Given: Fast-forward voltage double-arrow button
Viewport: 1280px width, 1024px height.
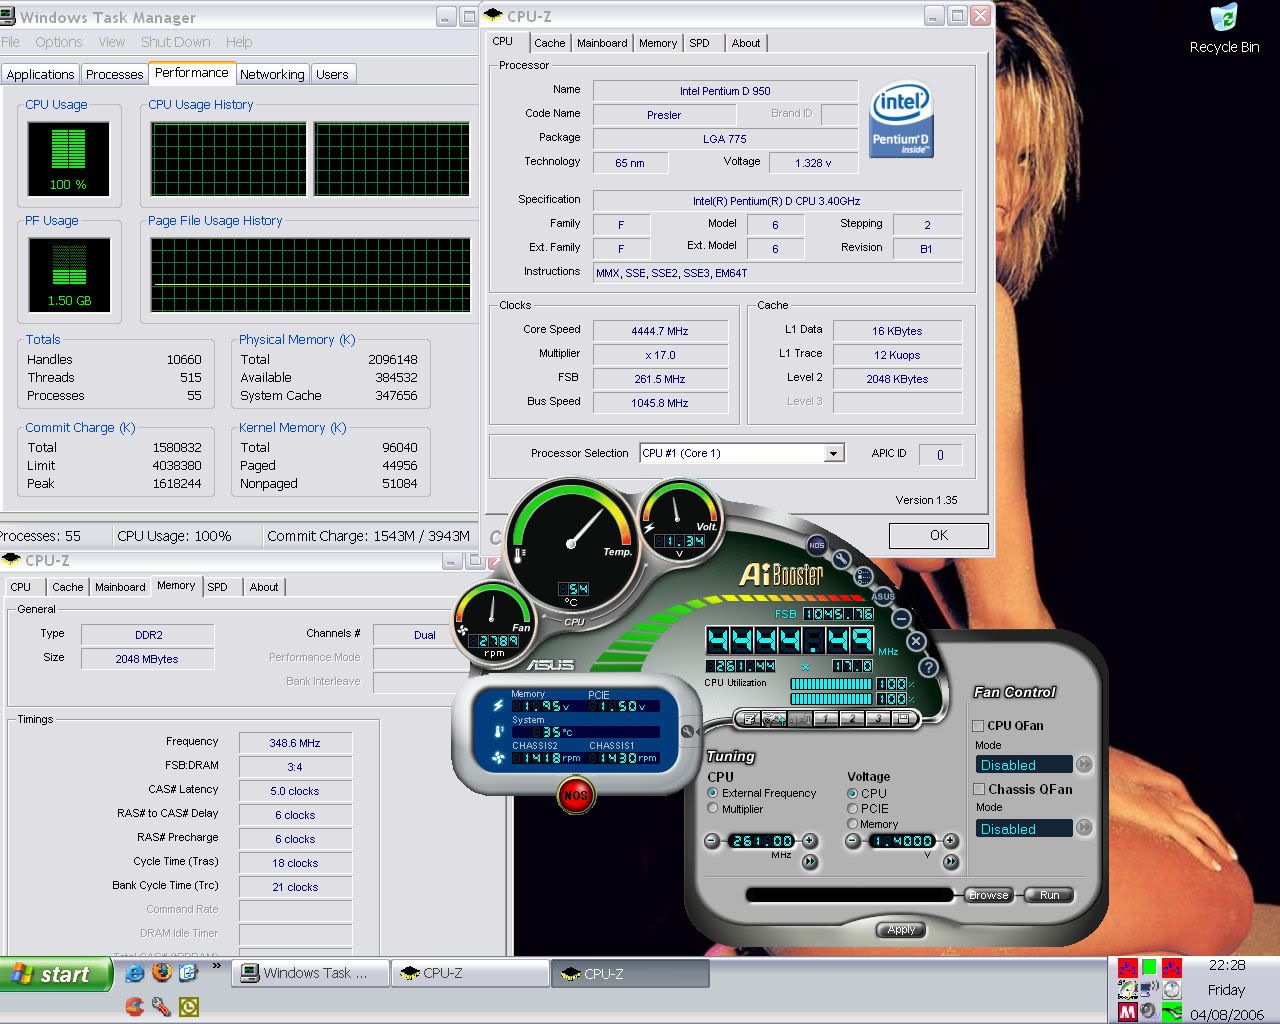Looking at the screenshot, I should click(951, 861).
